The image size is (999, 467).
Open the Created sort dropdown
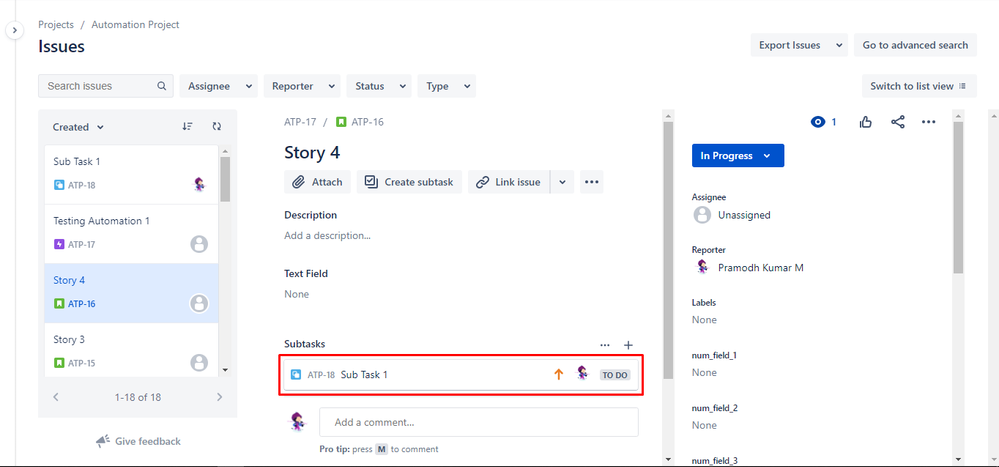[78, 127]
